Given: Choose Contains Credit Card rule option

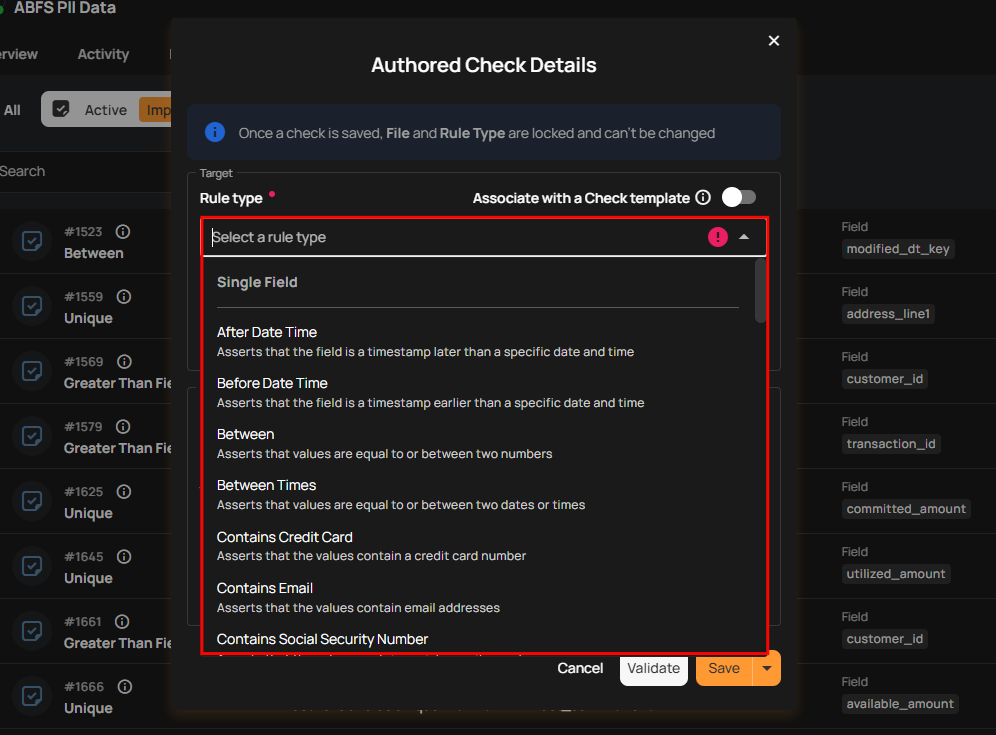Looking at the screenshot, I should coord(284,537).
